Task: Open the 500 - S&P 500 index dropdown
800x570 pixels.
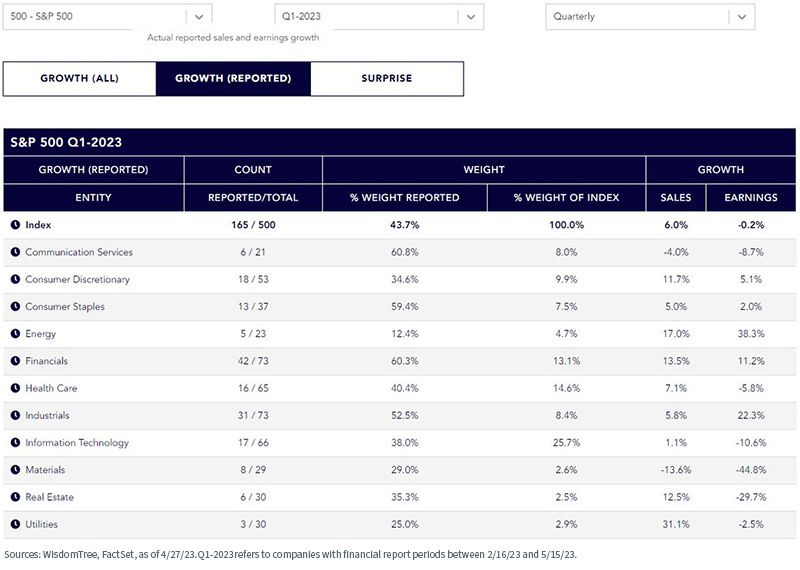Action: pyautogui.click(x=107, y=16)
